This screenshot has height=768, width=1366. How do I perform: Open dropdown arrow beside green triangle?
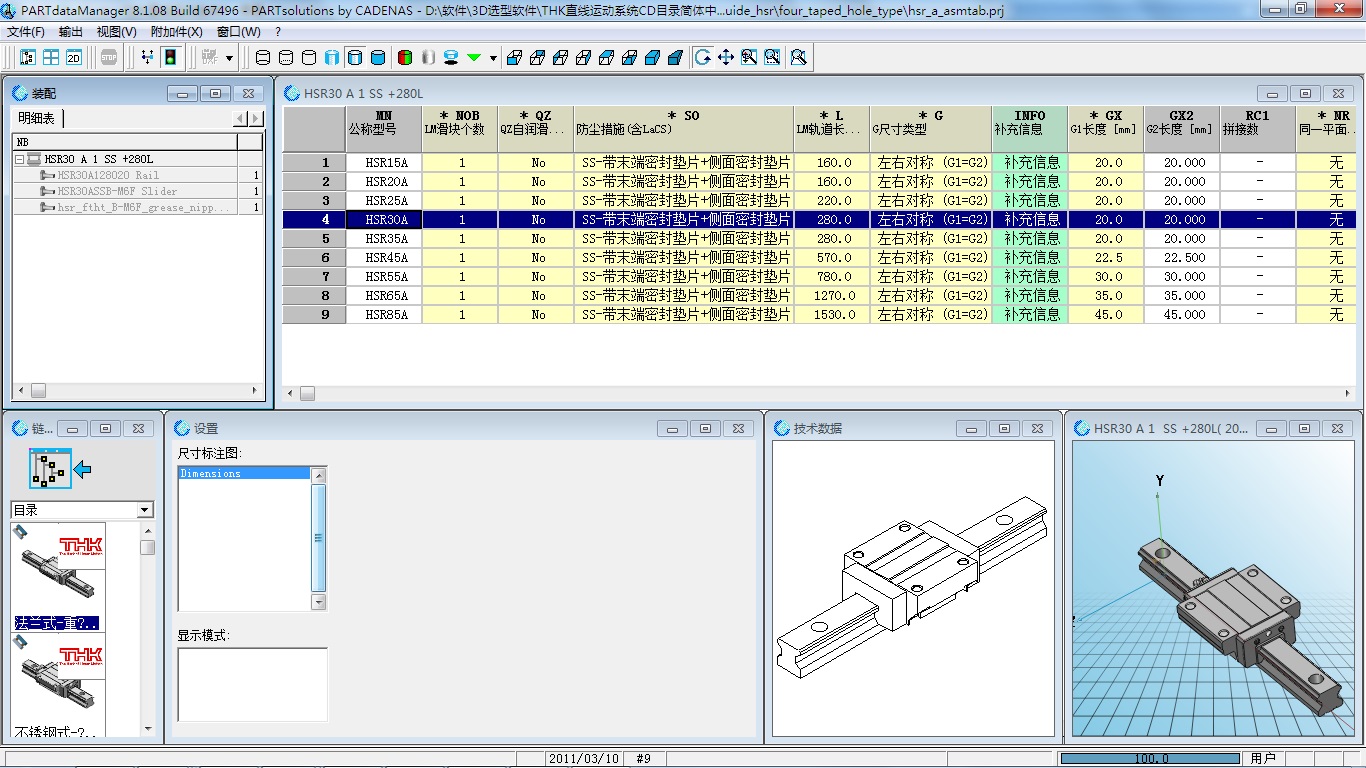(493, 58)
